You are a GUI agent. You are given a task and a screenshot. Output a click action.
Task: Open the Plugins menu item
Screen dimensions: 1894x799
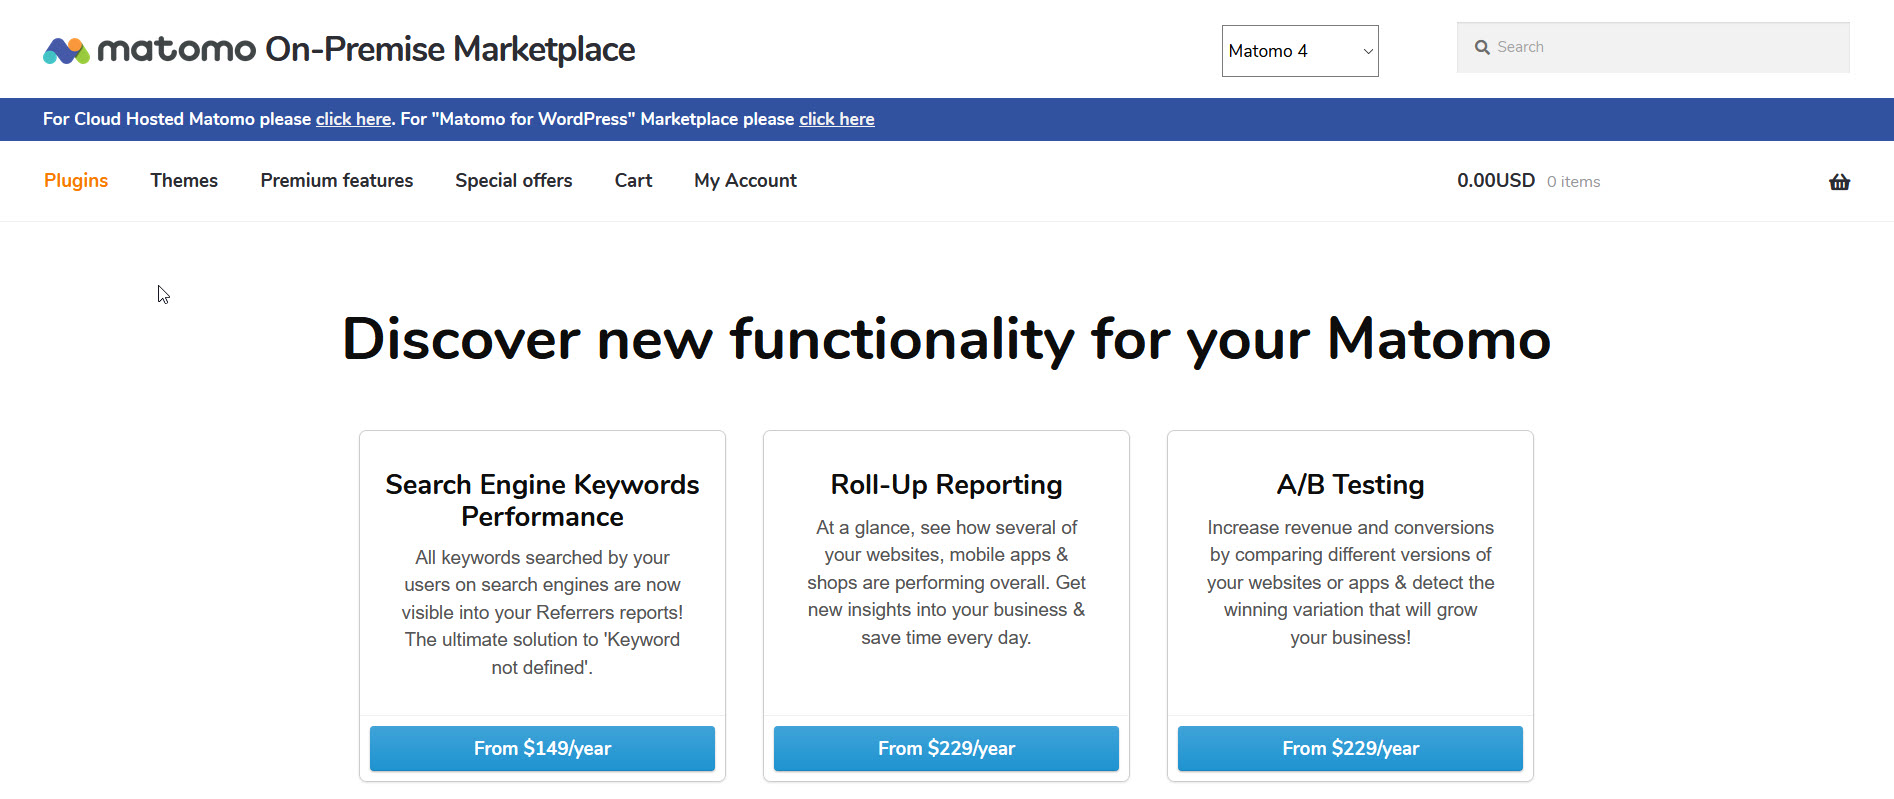tap(76, 181)
